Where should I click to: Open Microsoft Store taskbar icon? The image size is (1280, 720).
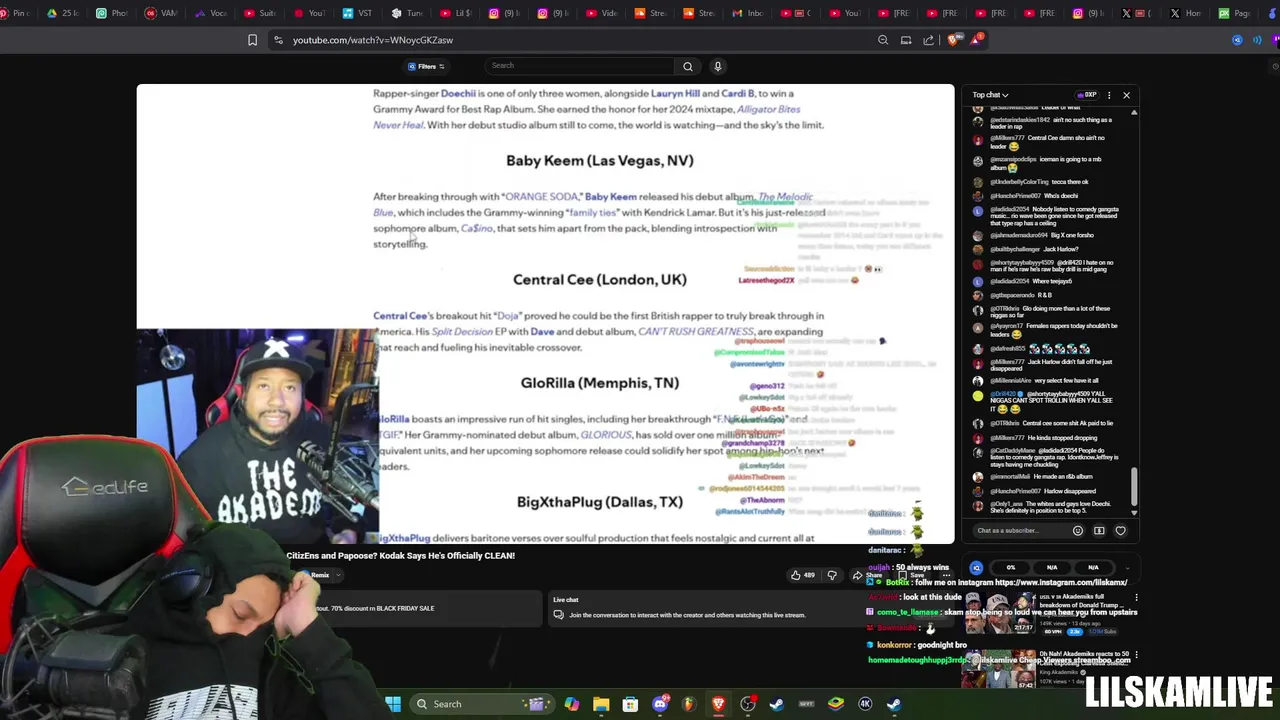pos(630,704)
